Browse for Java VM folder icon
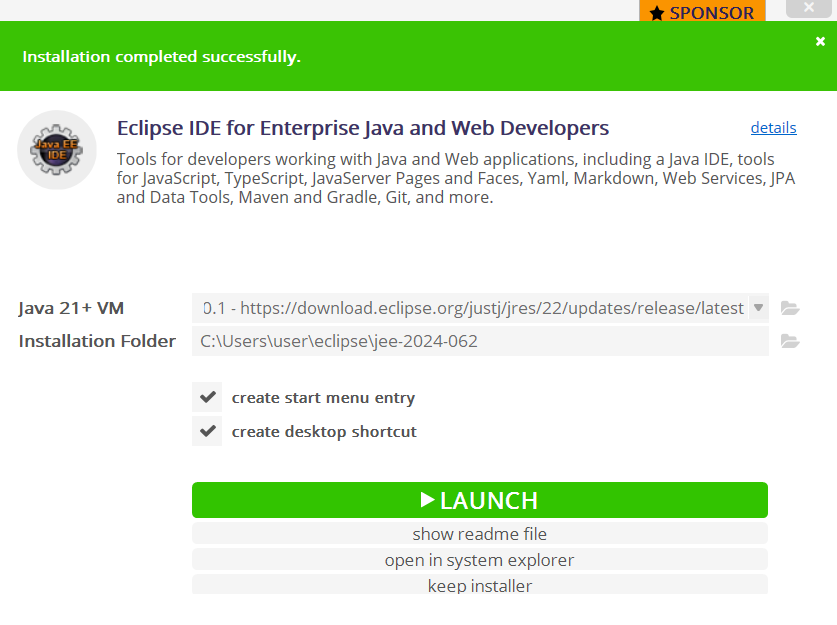This screenshot has height=625, width=837. [x=790, y=308]
